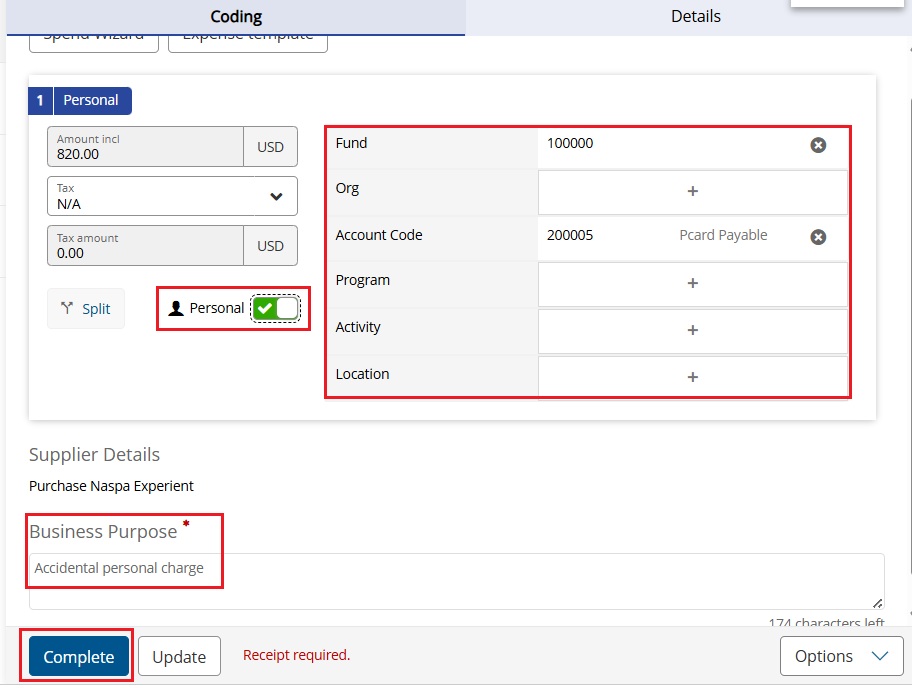Click the Personal person icon
This screenshot has width=912, height=688.
point(176,308)
